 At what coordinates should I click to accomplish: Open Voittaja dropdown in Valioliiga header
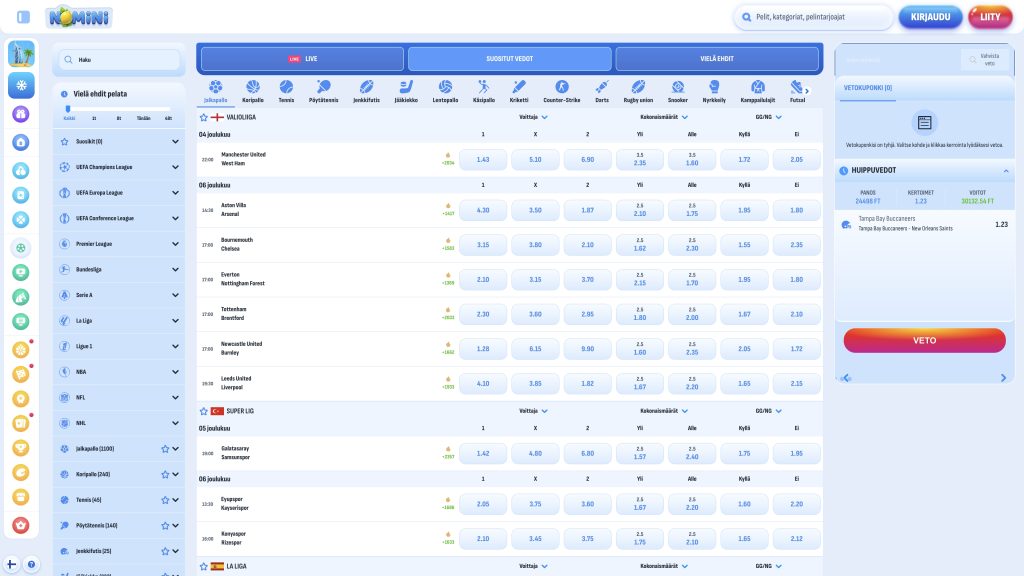click(533, 118)
